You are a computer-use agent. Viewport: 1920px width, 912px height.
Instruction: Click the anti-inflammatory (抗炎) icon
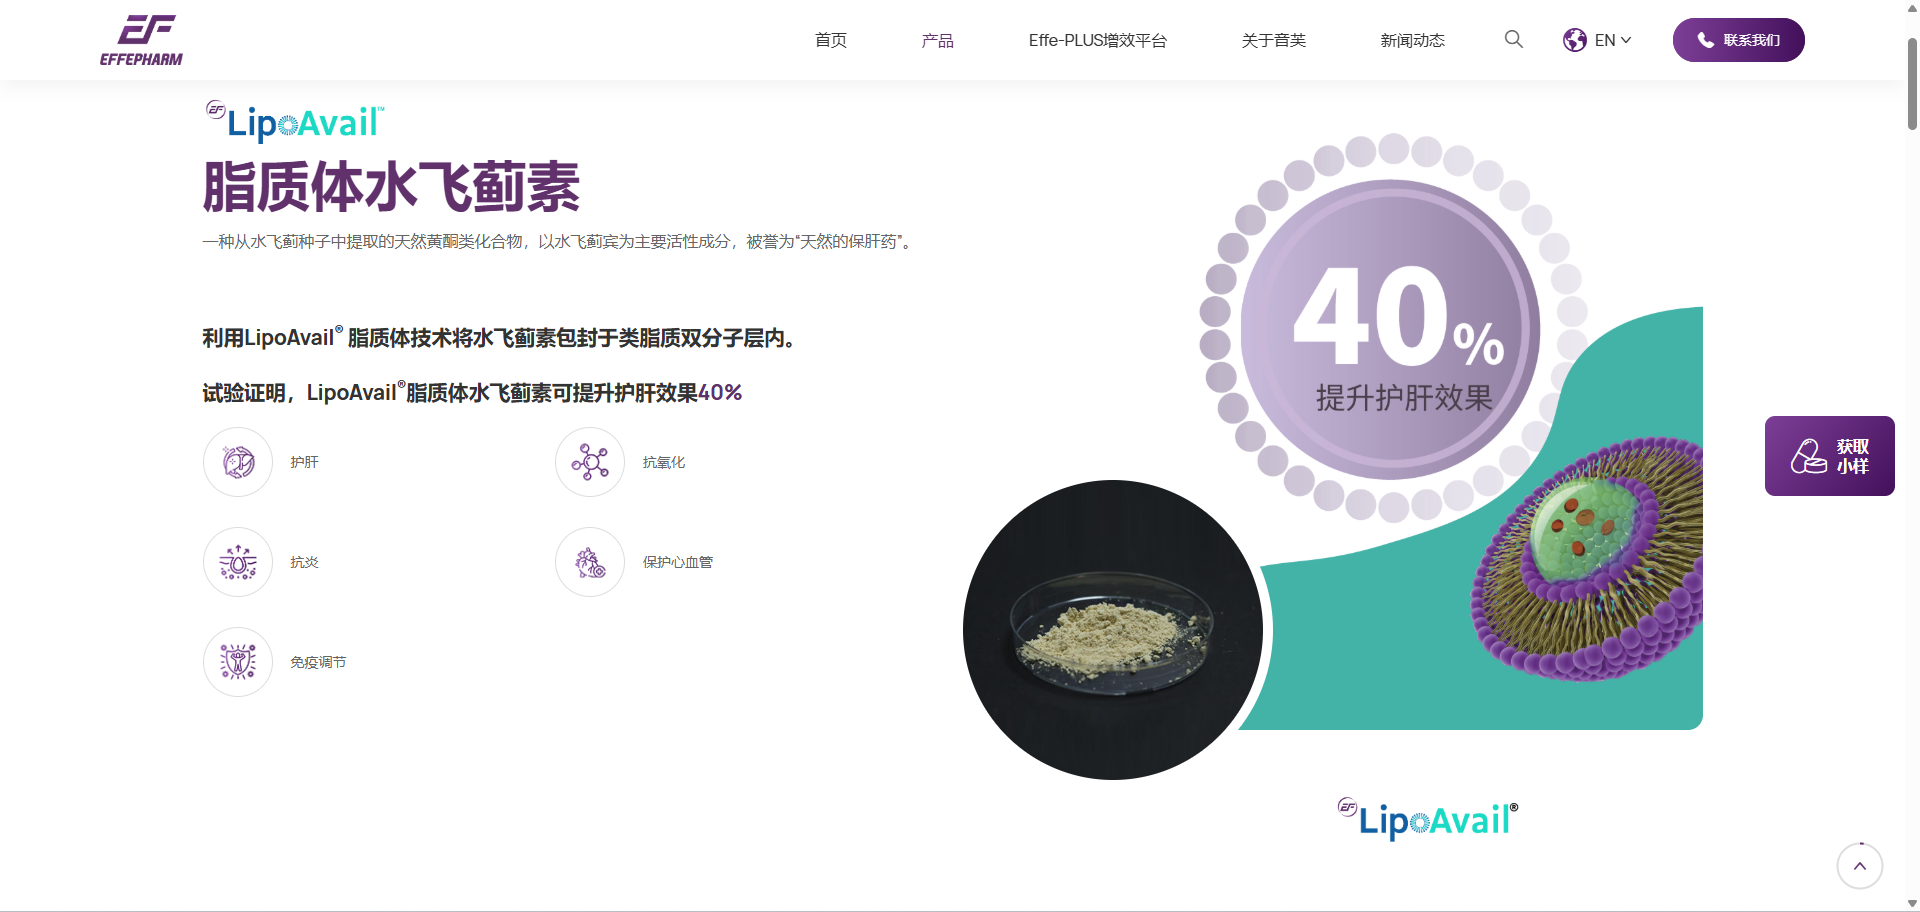[238, 562]
